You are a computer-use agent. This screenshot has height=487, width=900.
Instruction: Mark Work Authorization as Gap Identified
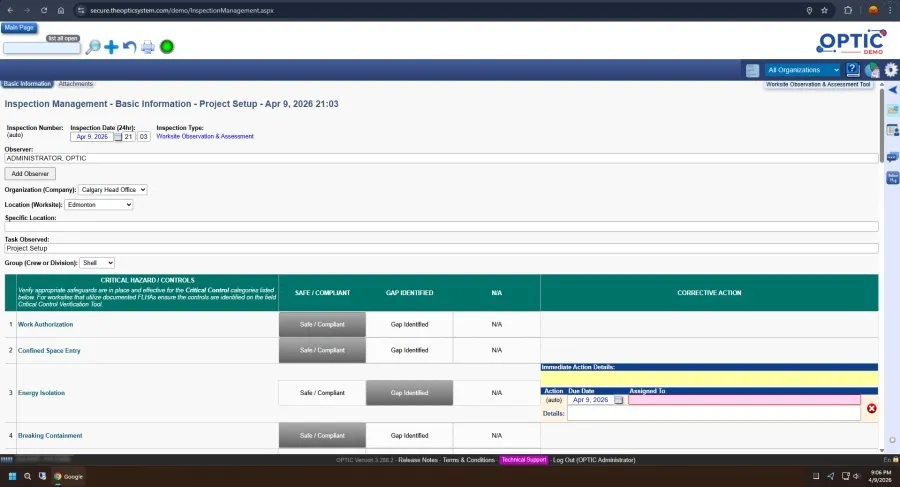tap(409, 324)
